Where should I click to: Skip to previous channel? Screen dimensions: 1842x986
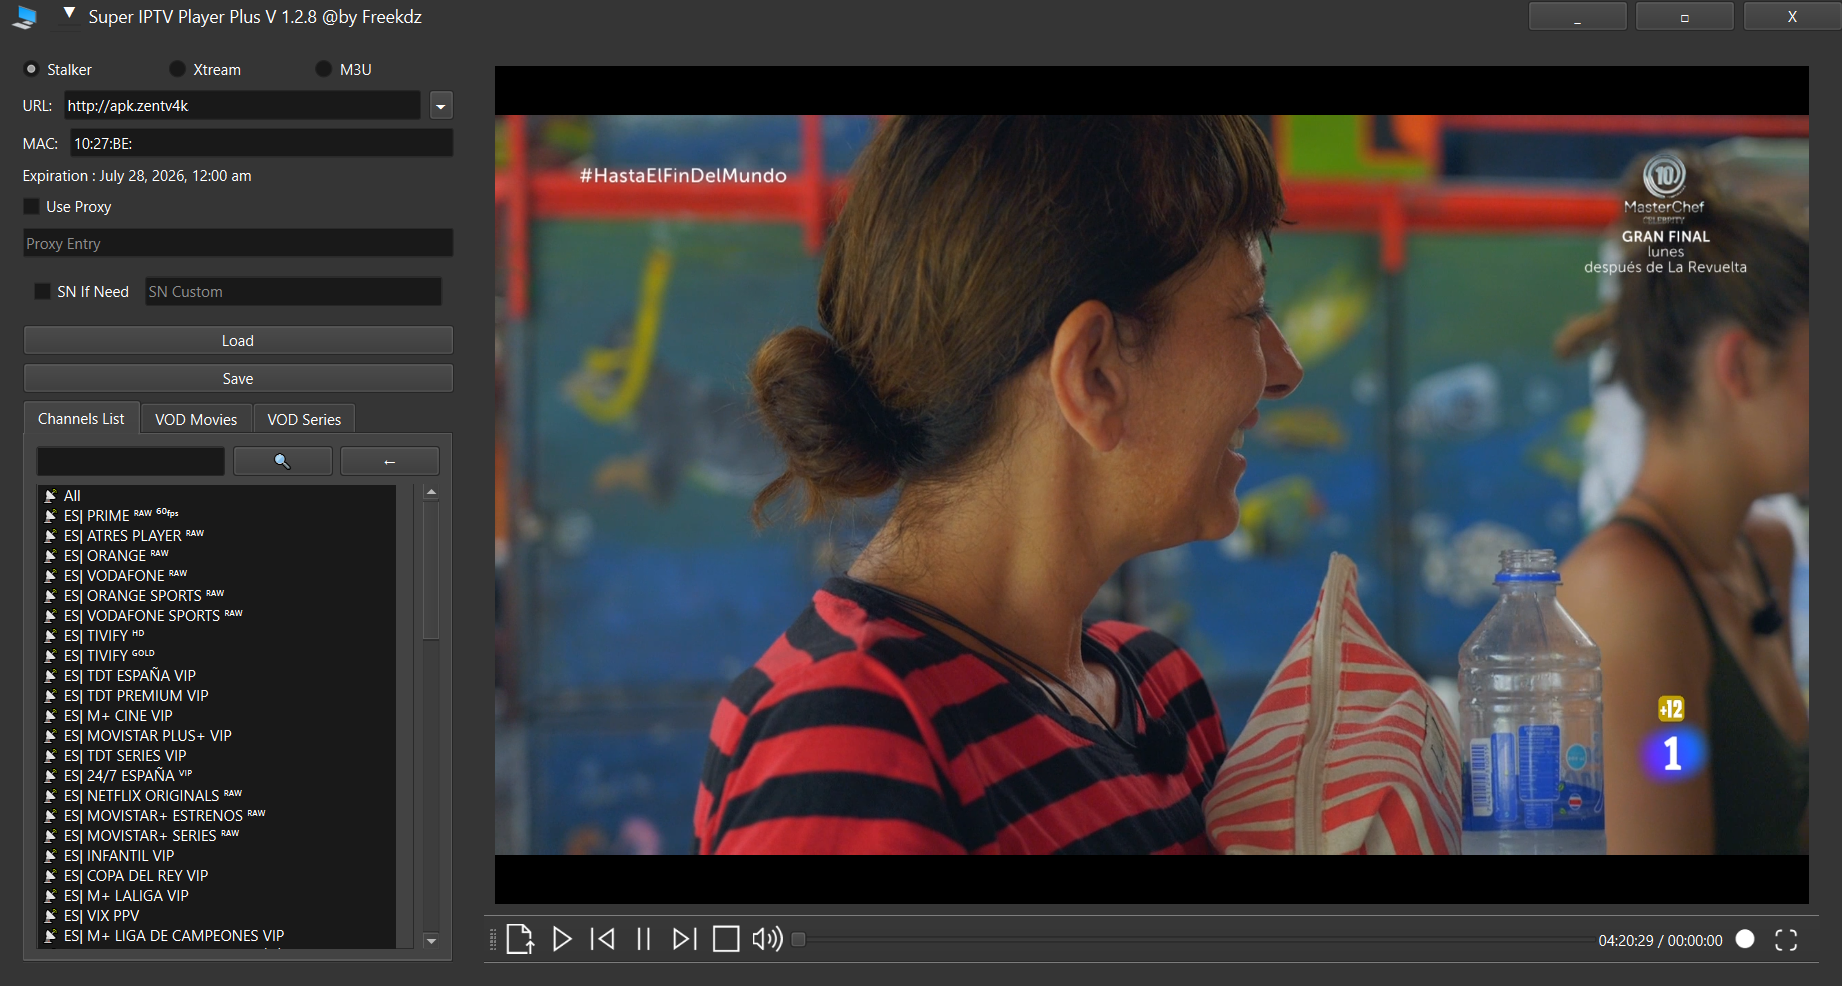click(x=603, y=939)
